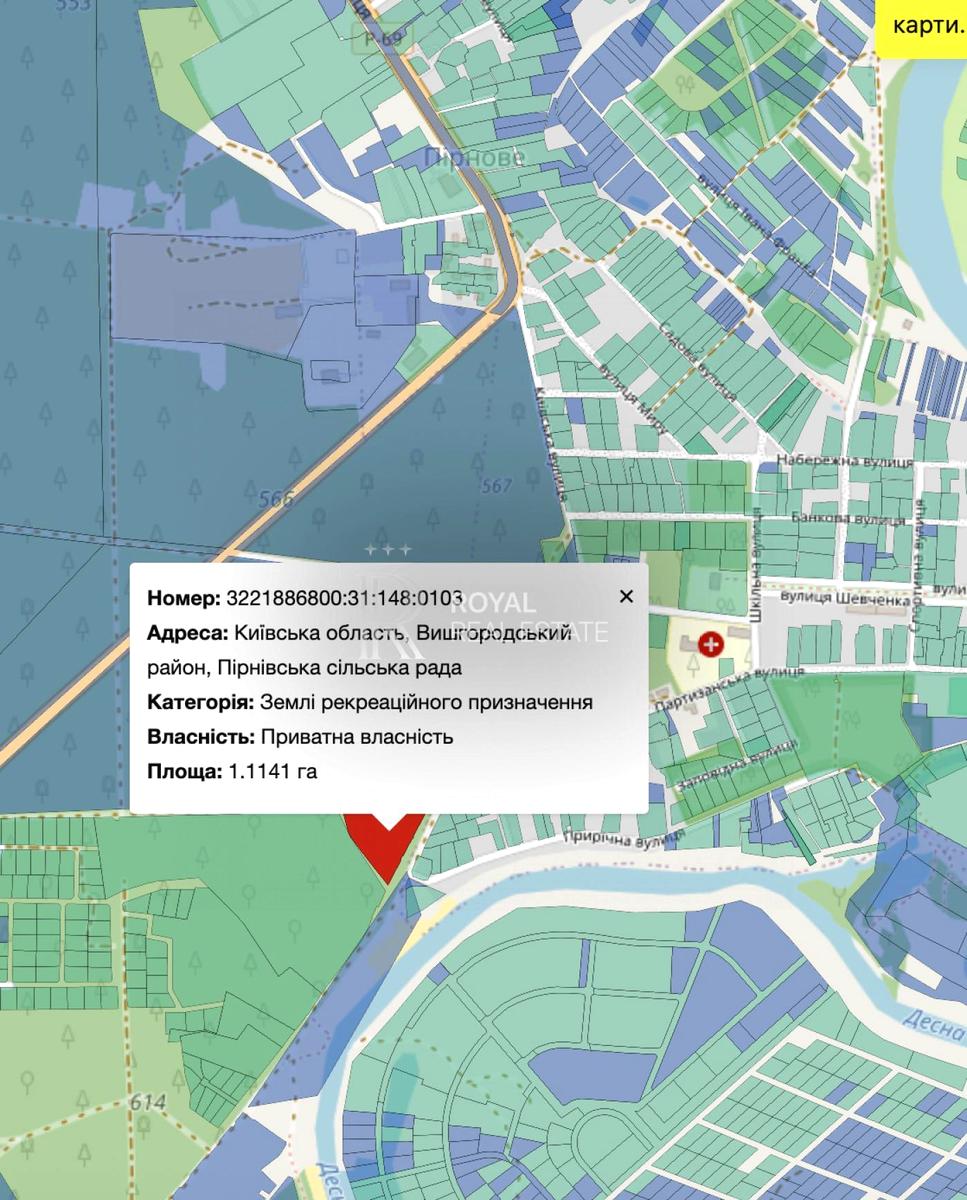Click the Прирічна вулиця street label
This screenshot has height=1200, width=967.
(x=622, y=837)
